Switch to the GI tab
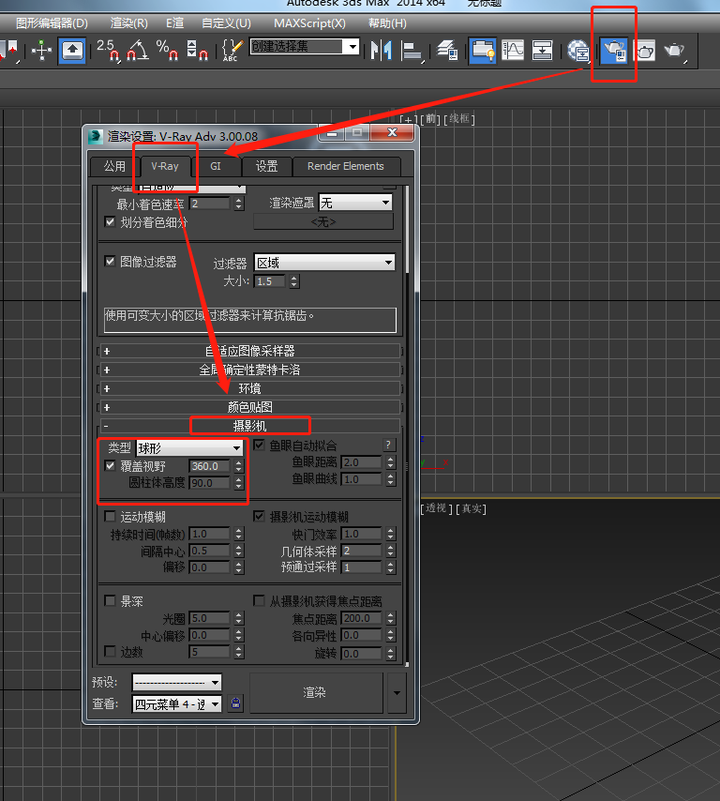Viewport: 720px width, 801px height. 216,166
